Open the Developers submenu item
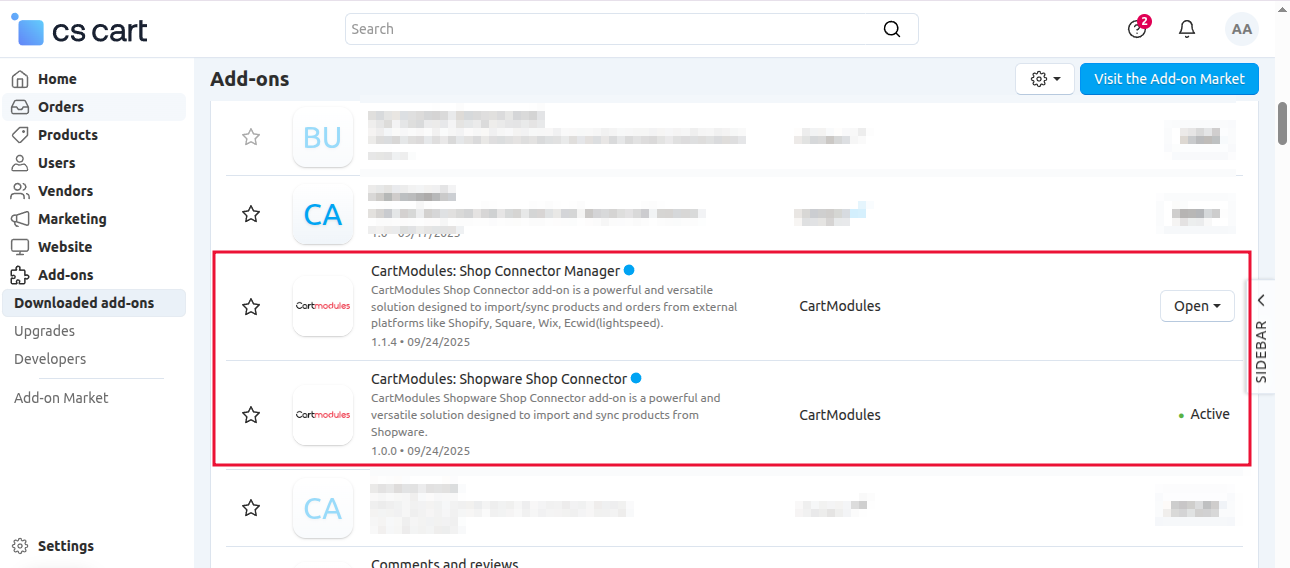1290x568 pixels. pos(50,359)
